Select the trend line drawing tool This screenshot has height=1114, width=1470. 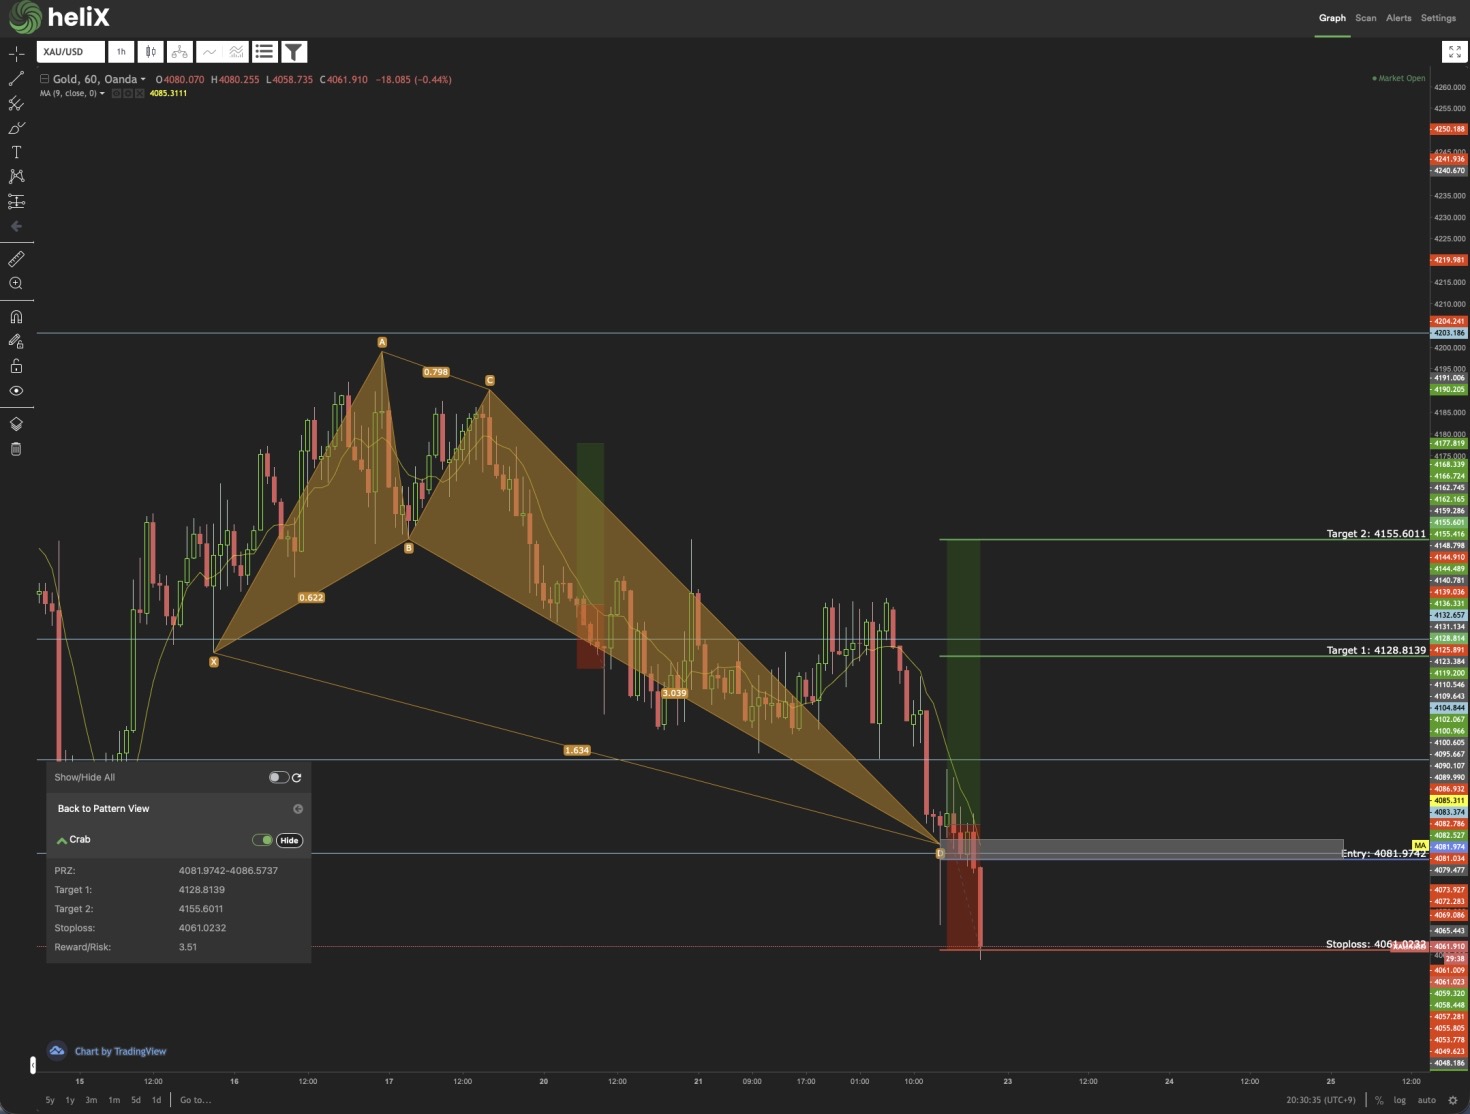[x=16, y=78]
